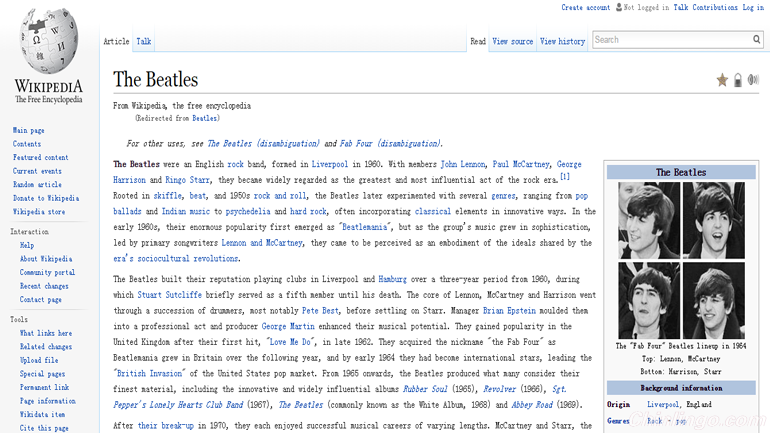Open the View history tab
Image resolution: width=770 pixels, height=433 pixels.
point(563,42)
